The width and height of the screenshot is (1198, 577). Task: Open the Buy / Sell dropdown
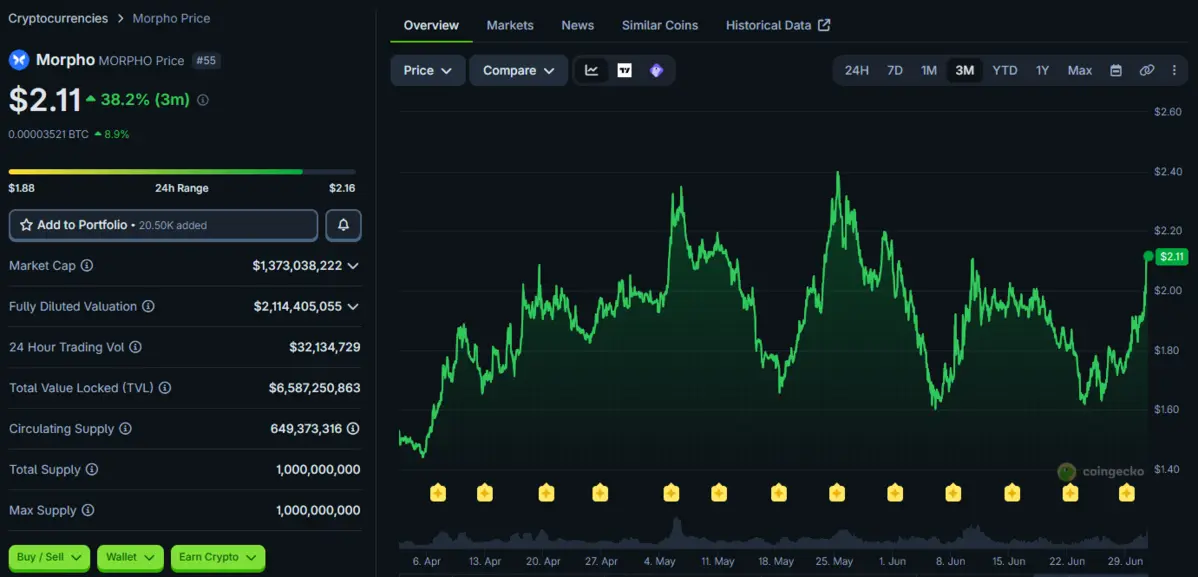coord(50,558)
